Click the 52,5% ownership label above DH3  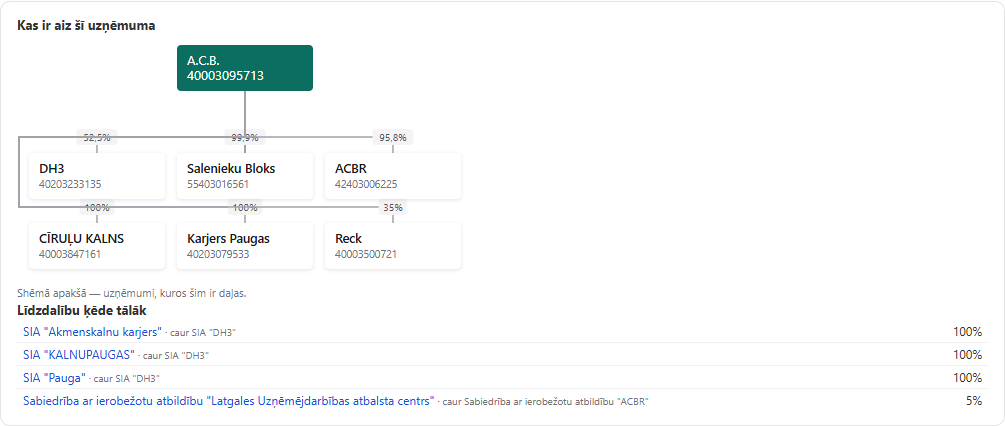(97, 137)
